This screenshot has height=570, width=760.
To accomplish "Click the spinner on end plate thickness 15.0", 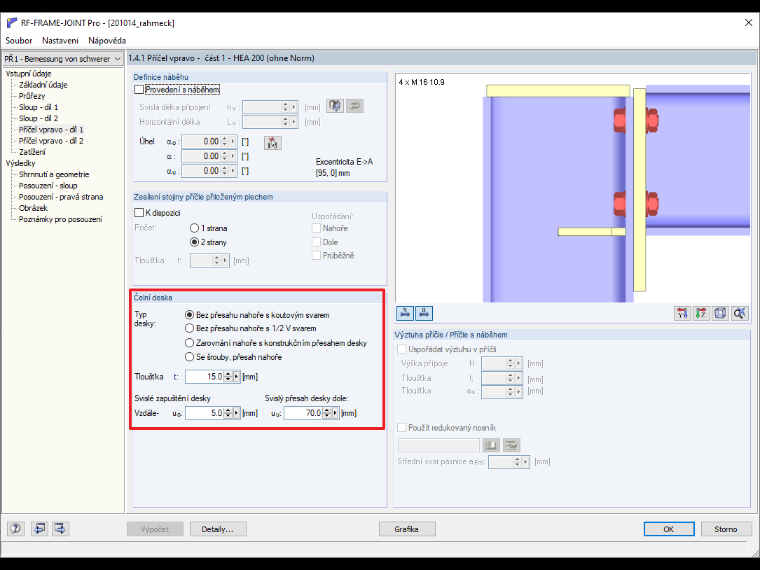I will [228, 377].
